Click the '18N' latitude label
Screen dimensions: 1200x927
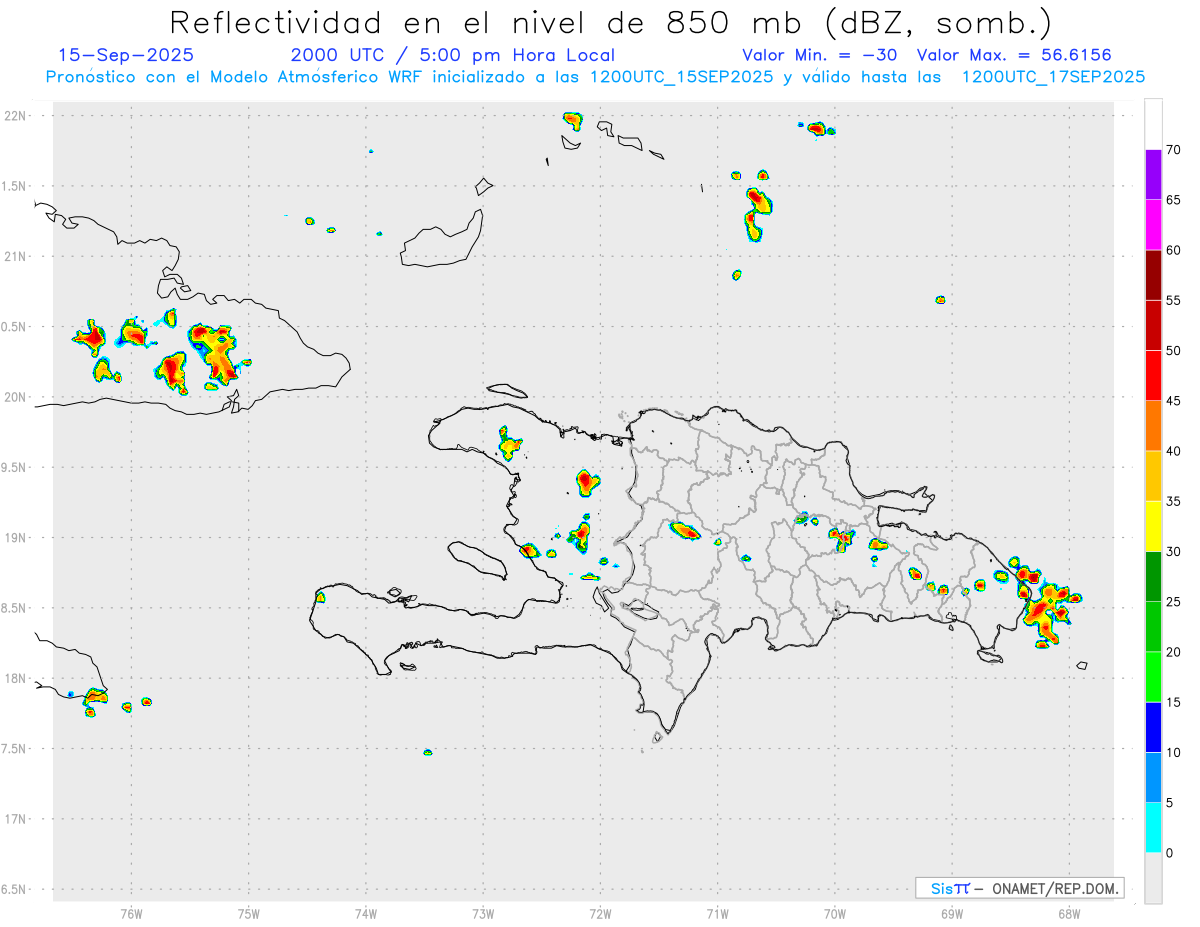pyautogui.click(x=17, y=679)
